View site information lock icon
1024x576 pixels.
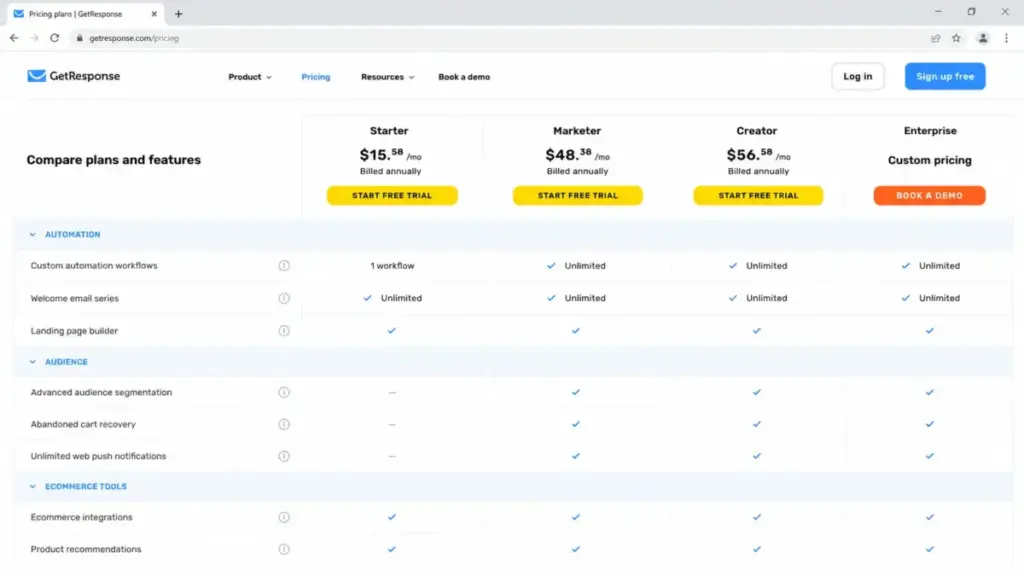coord(80,38)
